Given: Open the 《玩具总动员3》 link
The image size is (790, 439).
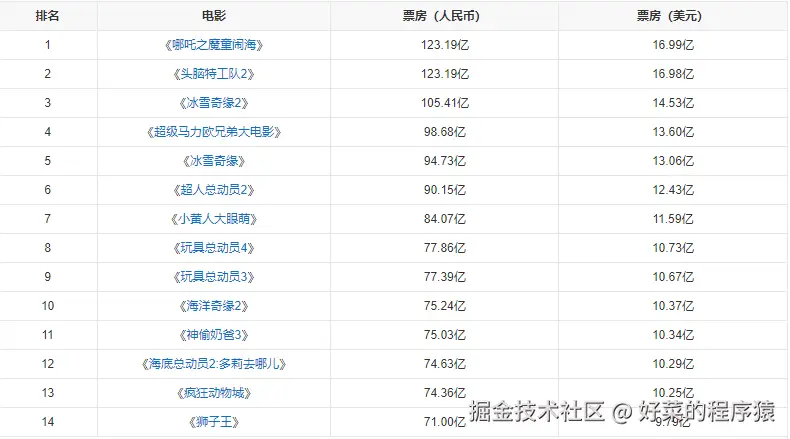Looking at the screenshot, I should pyautogui.click(x=213, y=277).
